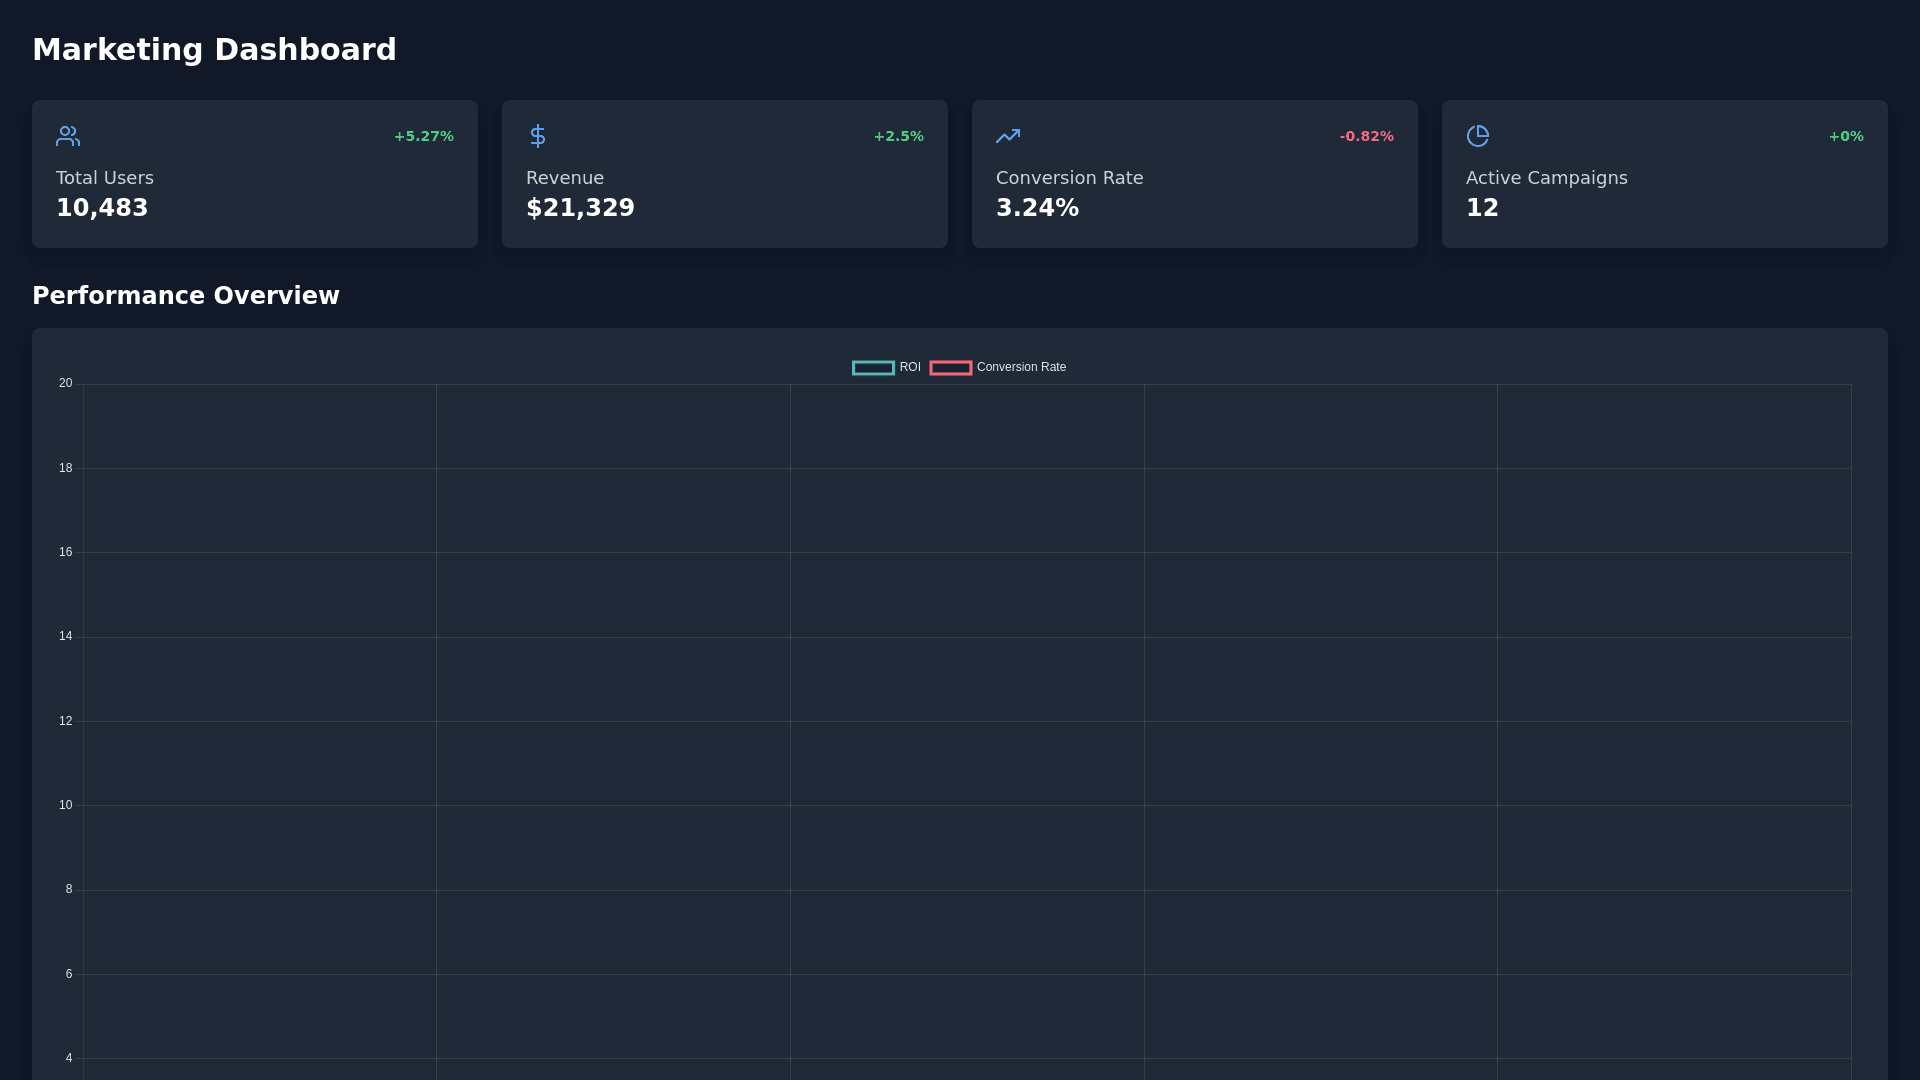Select the Revenue value $21,329

580,208
